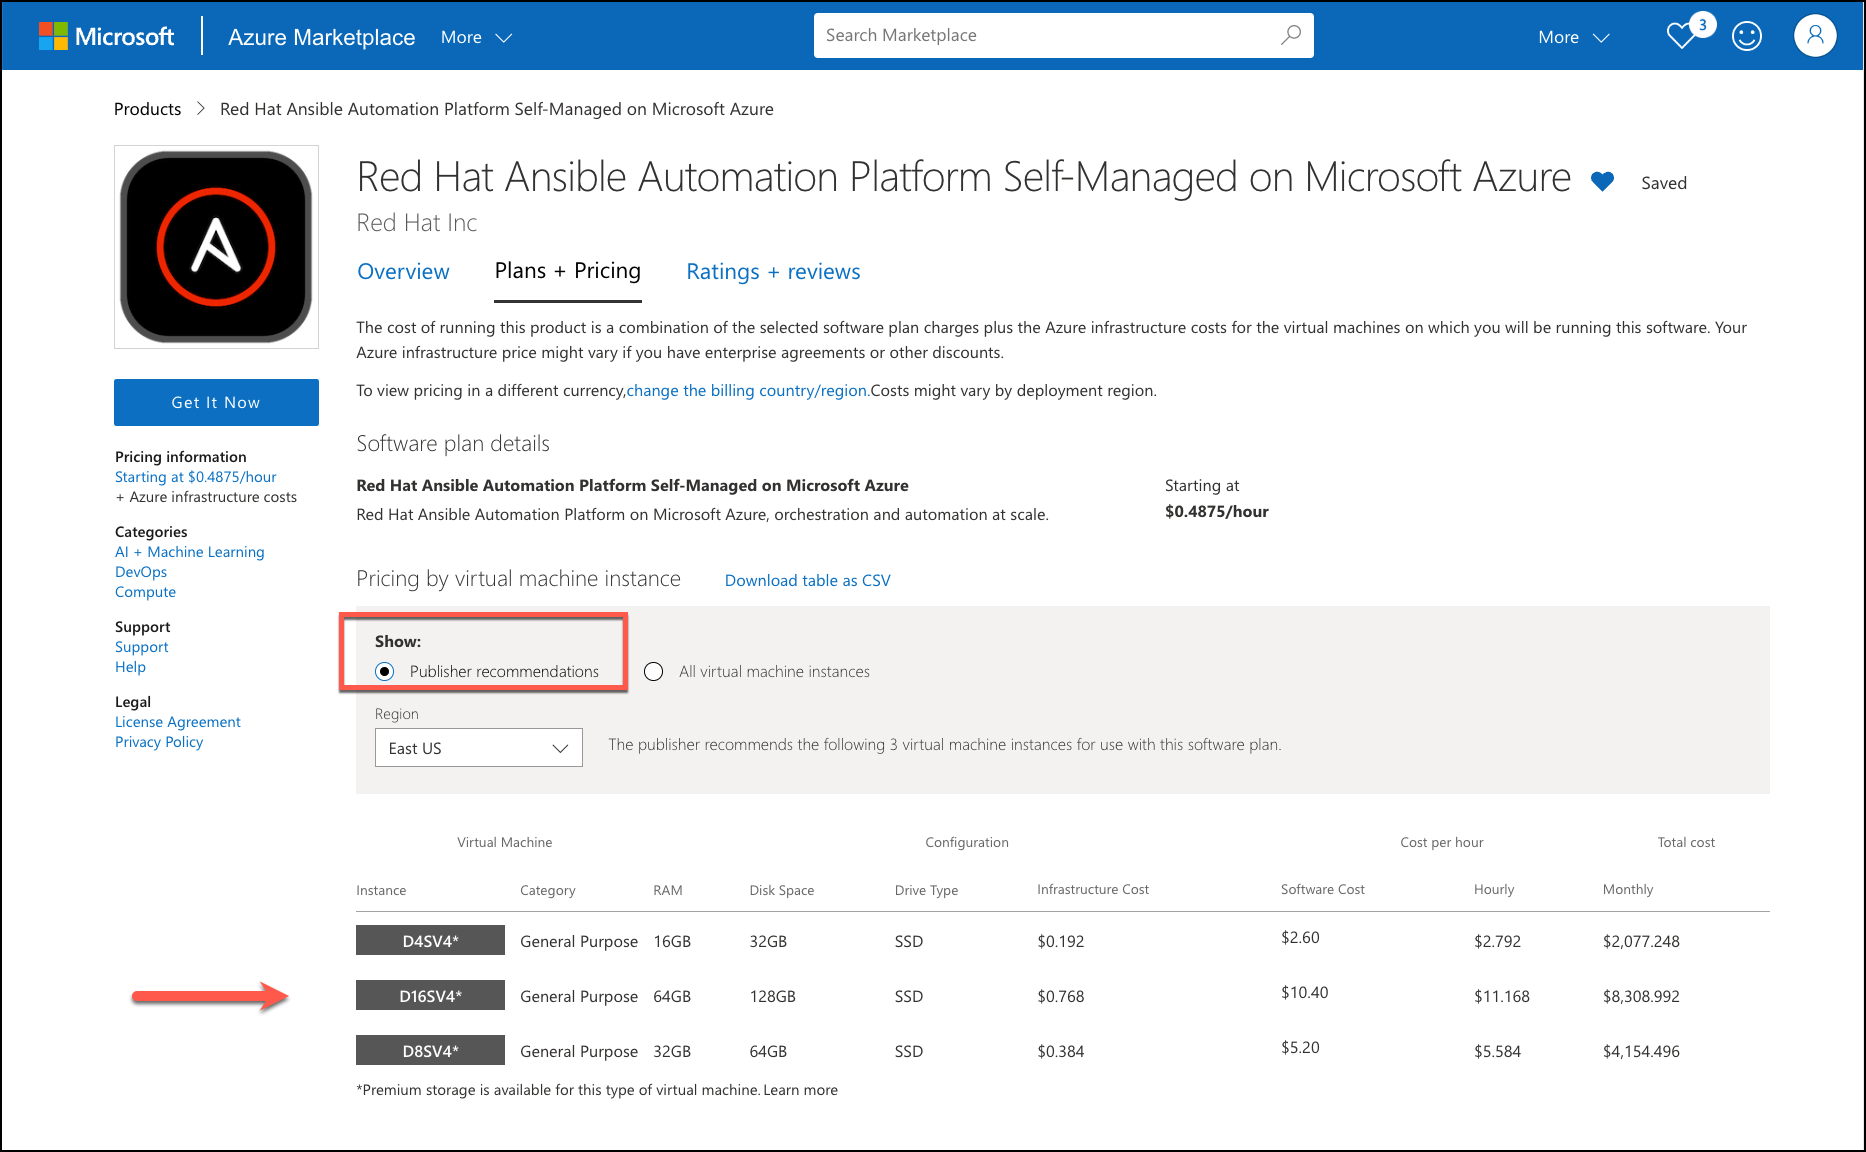Screen dimensions: 1866x1152
Task: Click the blue Saved heart icon
Action: coord(1602,182)
